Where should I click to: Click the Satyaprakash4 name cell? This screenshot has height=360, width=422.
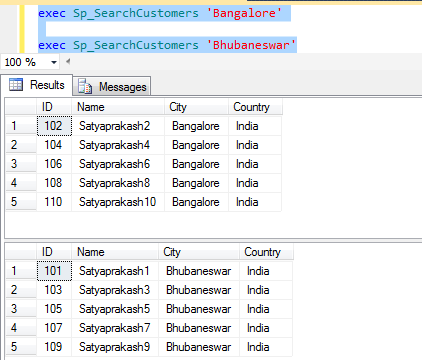click(x=118, y=145)
